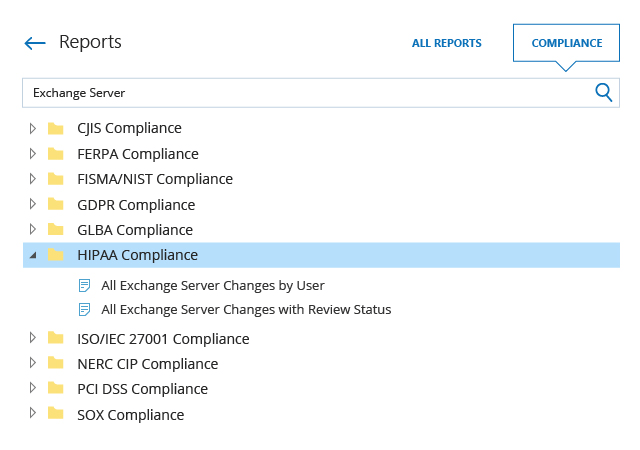The width and height of the screenshot is (640, 450).
Task: Open All Exchange Server Changes by User
Action: tap(213, 285)
